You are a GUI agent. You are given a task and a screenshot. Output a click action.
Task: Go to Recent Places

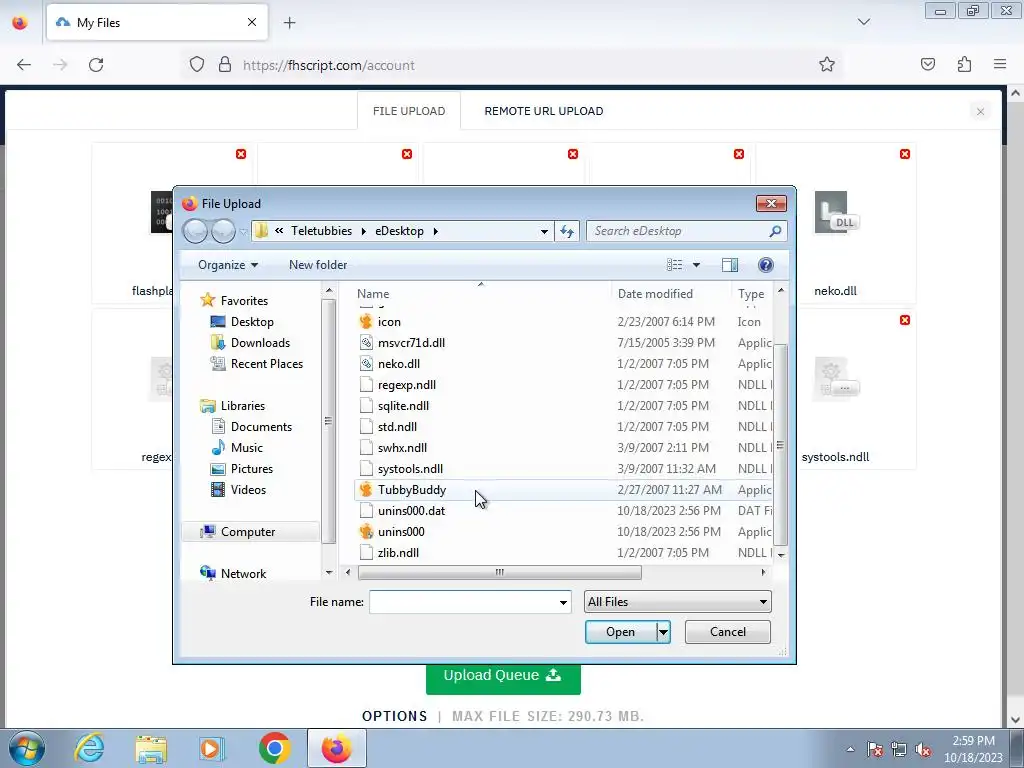(x=266, y=364)
